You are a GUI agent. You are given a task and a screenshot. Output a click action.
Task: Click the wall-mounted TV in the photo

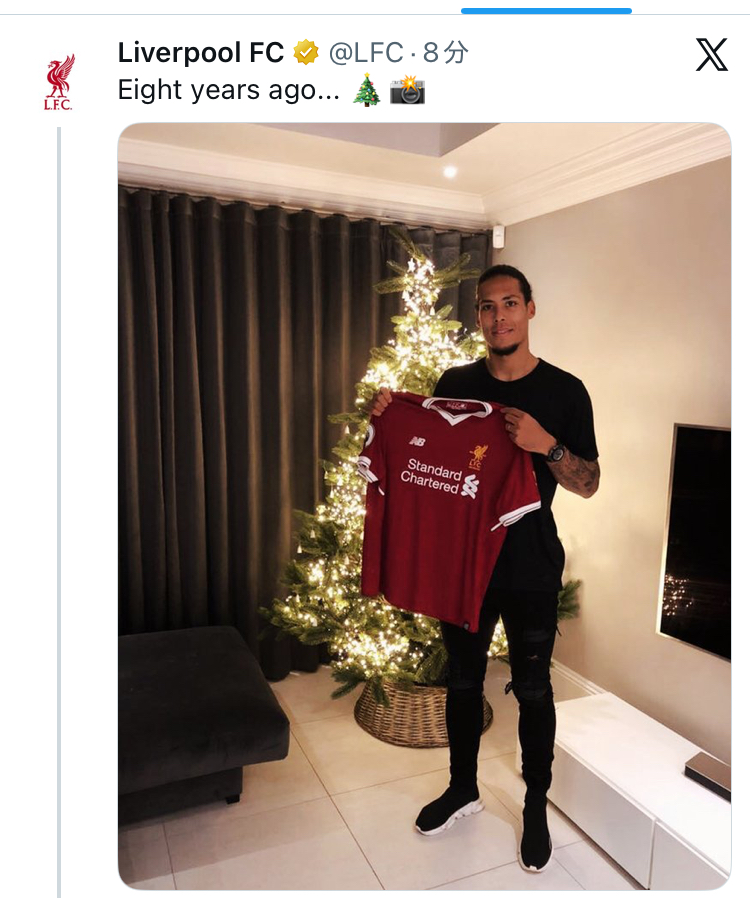click(x=696, y=540)
